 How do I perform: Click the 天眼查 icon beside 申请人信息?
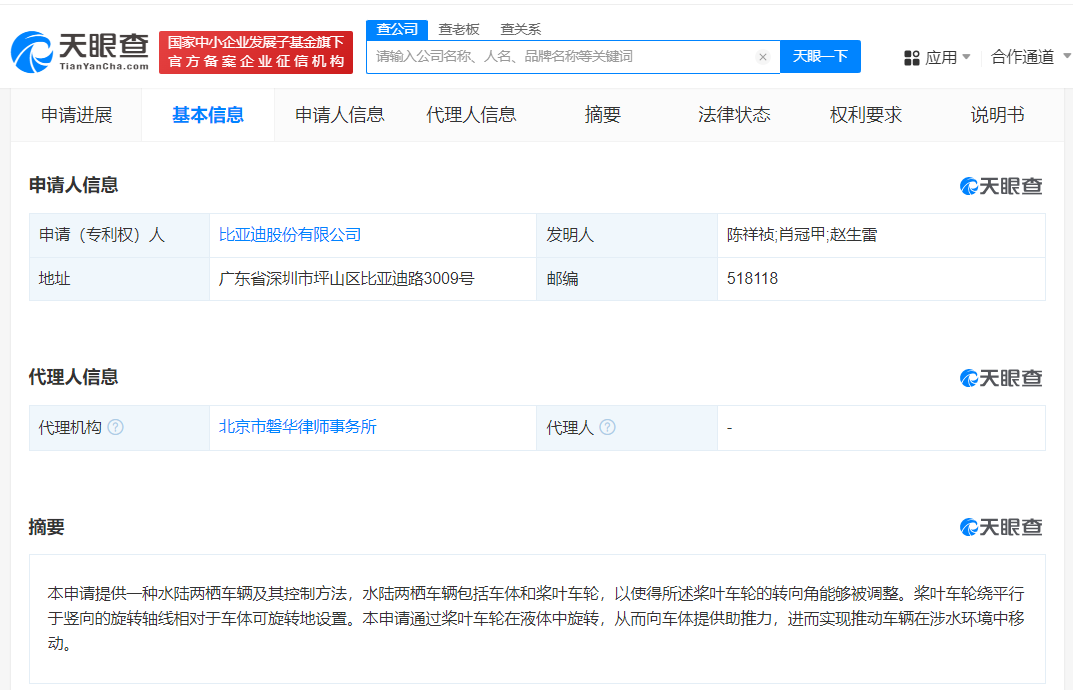1000,186
